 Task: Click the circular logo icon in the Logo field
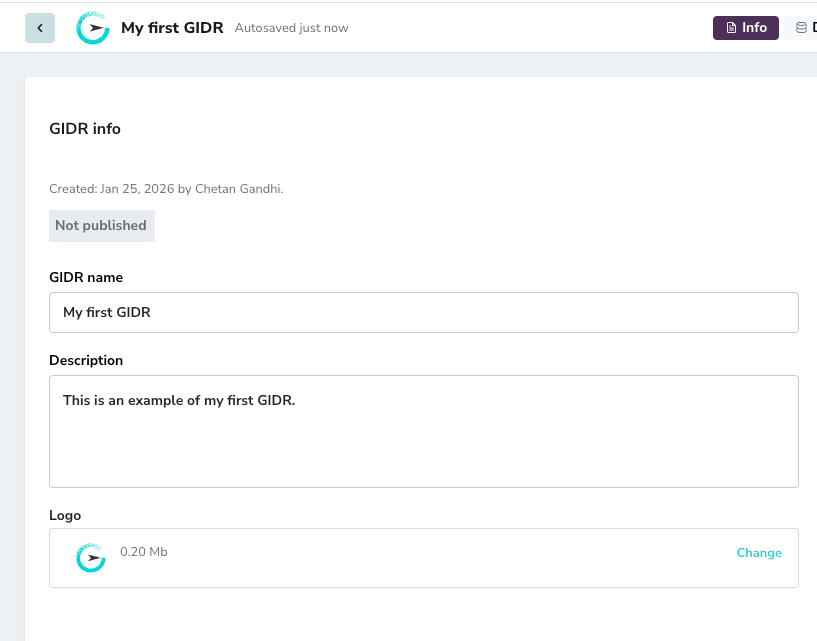pos(91,558)
